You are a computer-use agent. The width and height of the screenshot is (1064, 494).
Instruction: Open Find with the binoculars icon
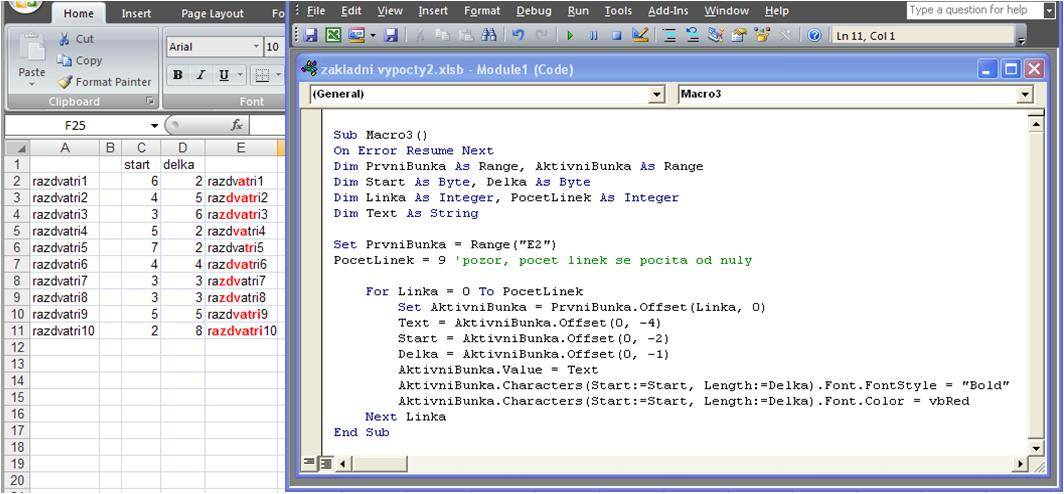(x=489, y=35)
